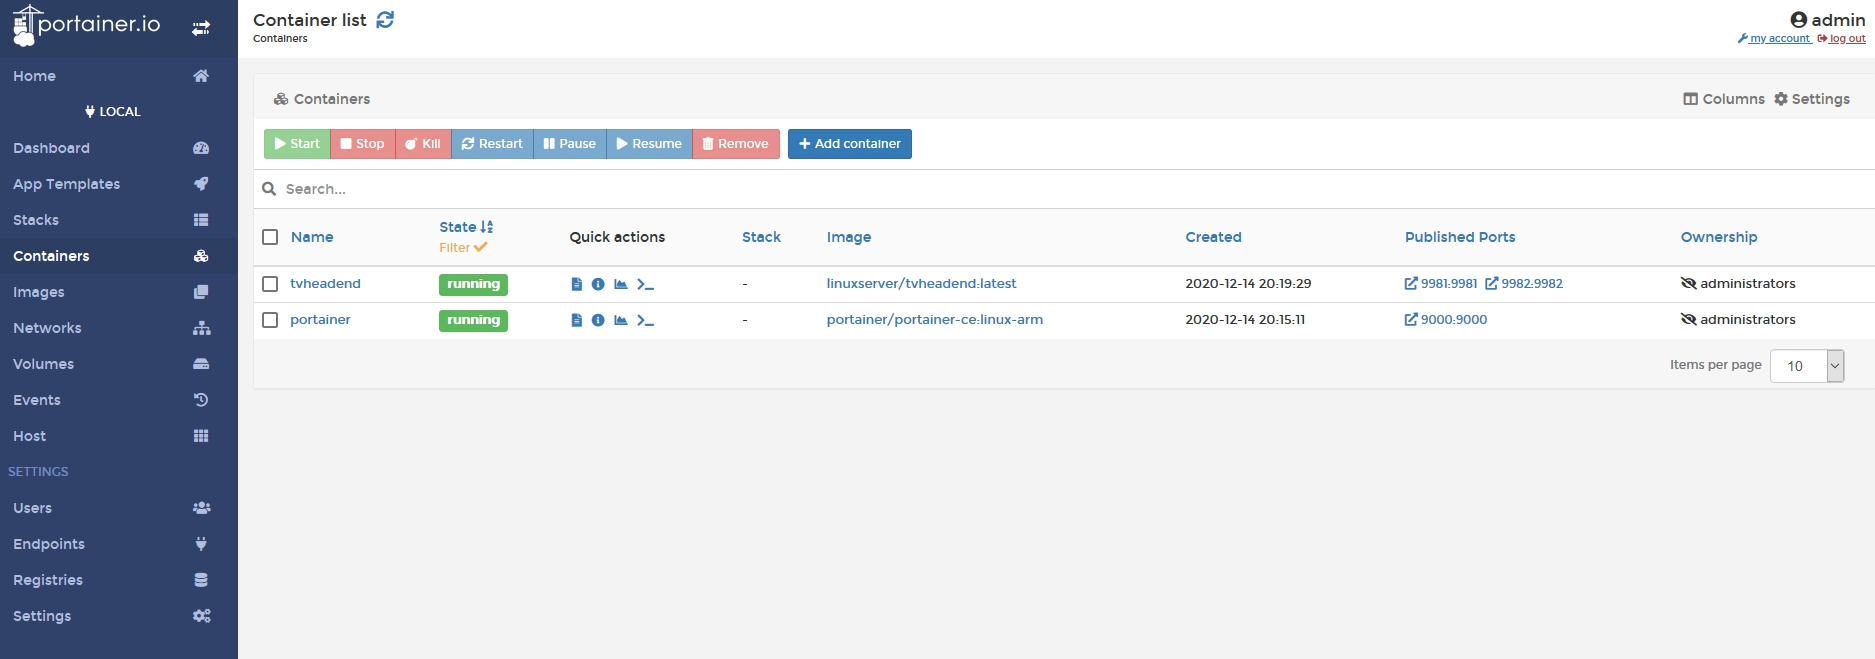This screenshot has width=1875, height=659.
Task: Click the Images clone icon
Action: [x=201, y=292]
